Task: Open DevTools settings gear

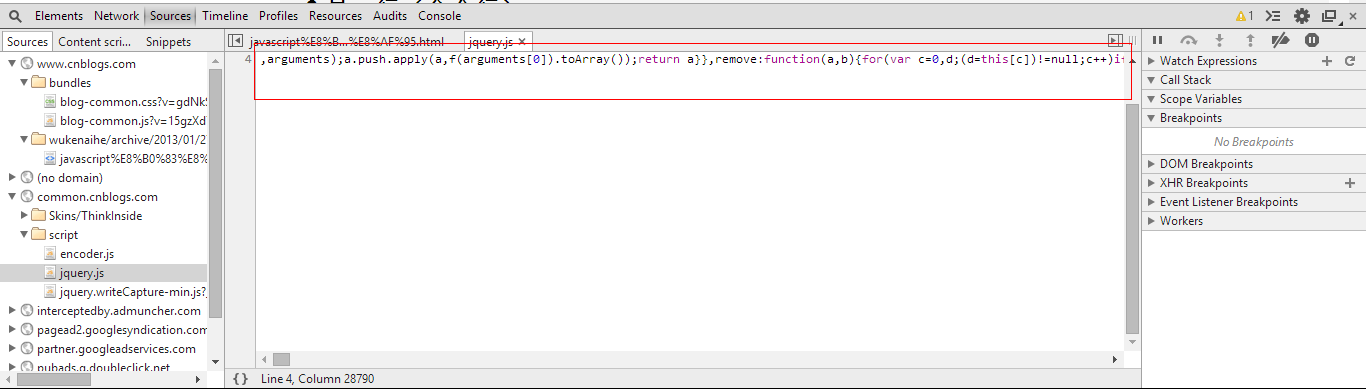Action: coord(1301,16)
